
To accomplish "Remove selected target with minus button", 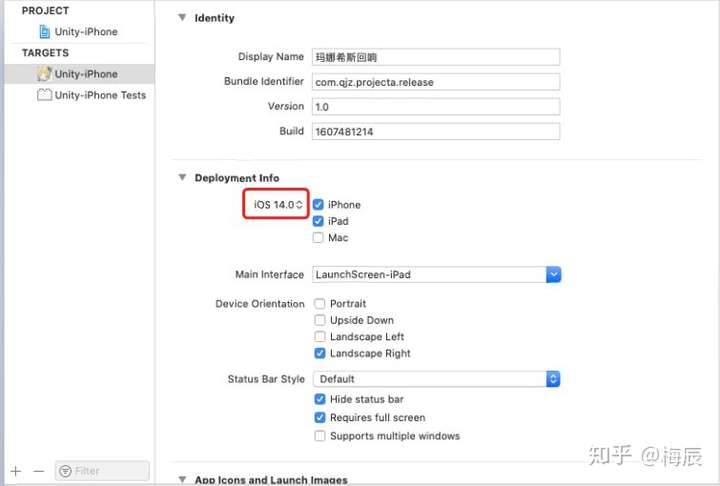I will click(x=39, y=471).
